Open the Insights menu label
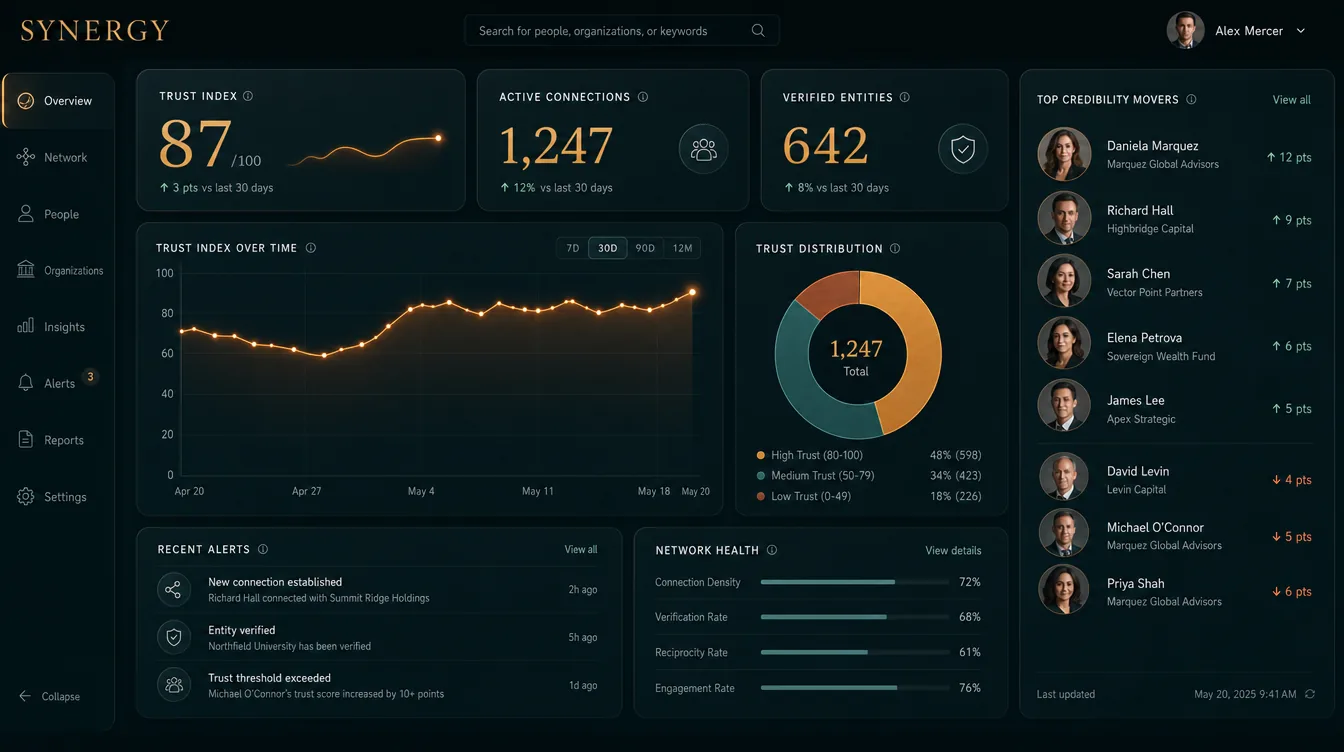This screenshot has height=752, width=1344. 64,327
